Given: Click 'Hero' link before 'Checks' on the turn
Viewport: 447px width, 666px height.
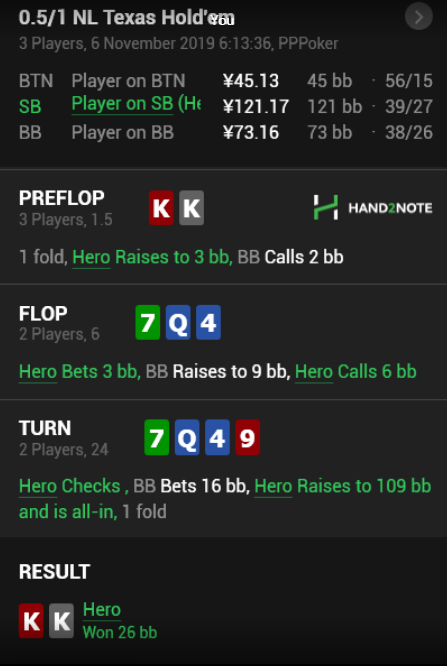Looking at the screenshot, I should pyautogui.click(x=38, y=486).
